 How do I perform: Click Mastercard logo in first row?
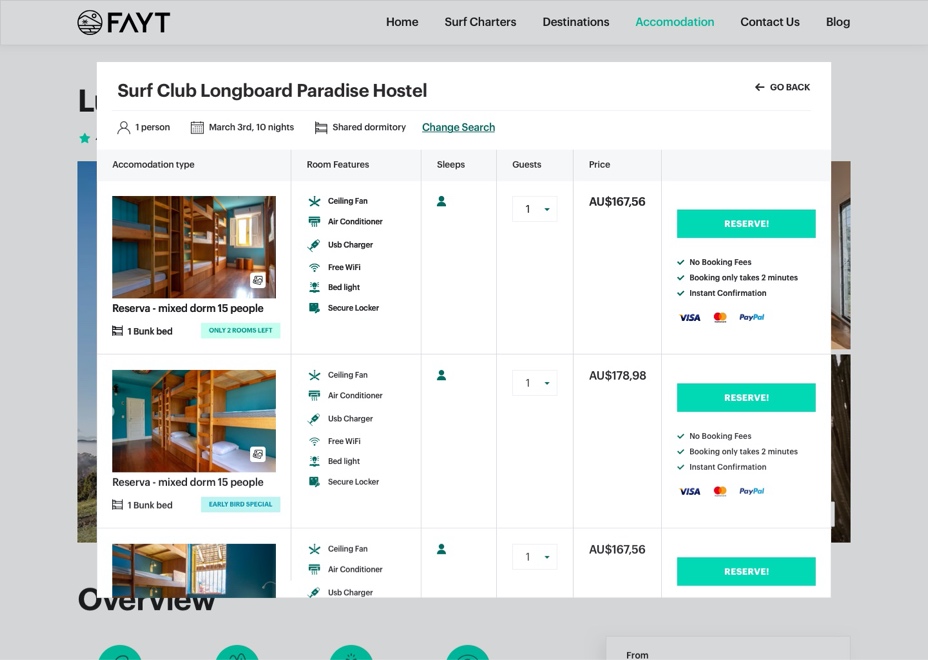pos(720,318)
